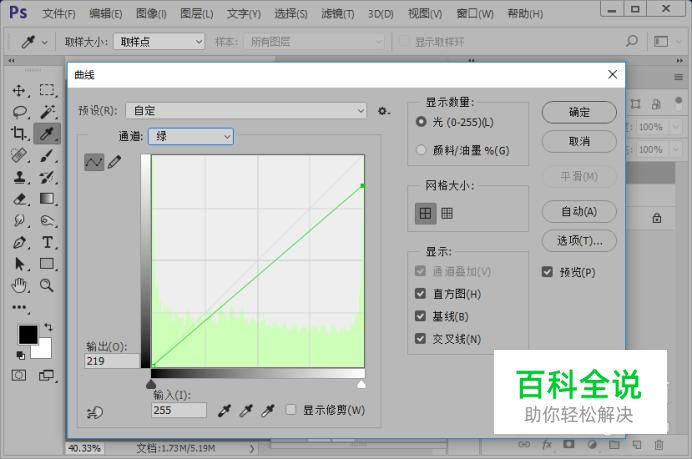Choose edit points curve mode
692x459 pixels.
point(94,162)
